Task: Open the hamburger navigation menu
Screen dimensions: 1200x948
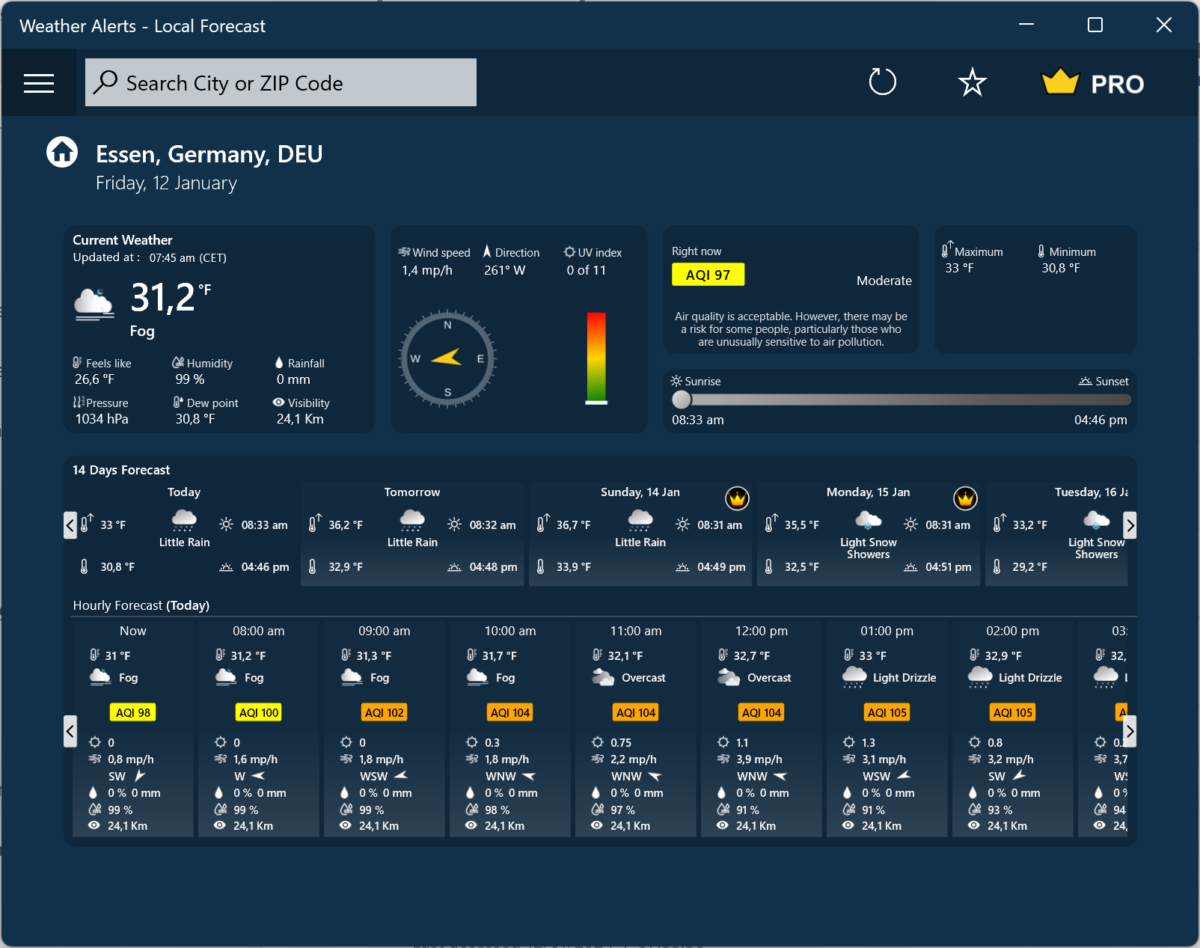Action: [38, 83]
